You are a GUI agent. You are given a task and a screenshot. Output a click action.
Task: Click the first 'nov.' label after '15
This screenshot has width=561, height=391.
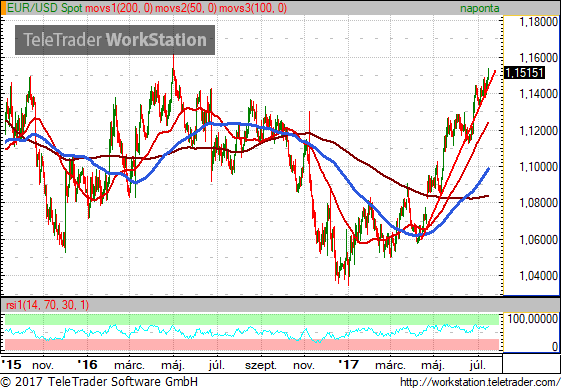click(43, 365)
